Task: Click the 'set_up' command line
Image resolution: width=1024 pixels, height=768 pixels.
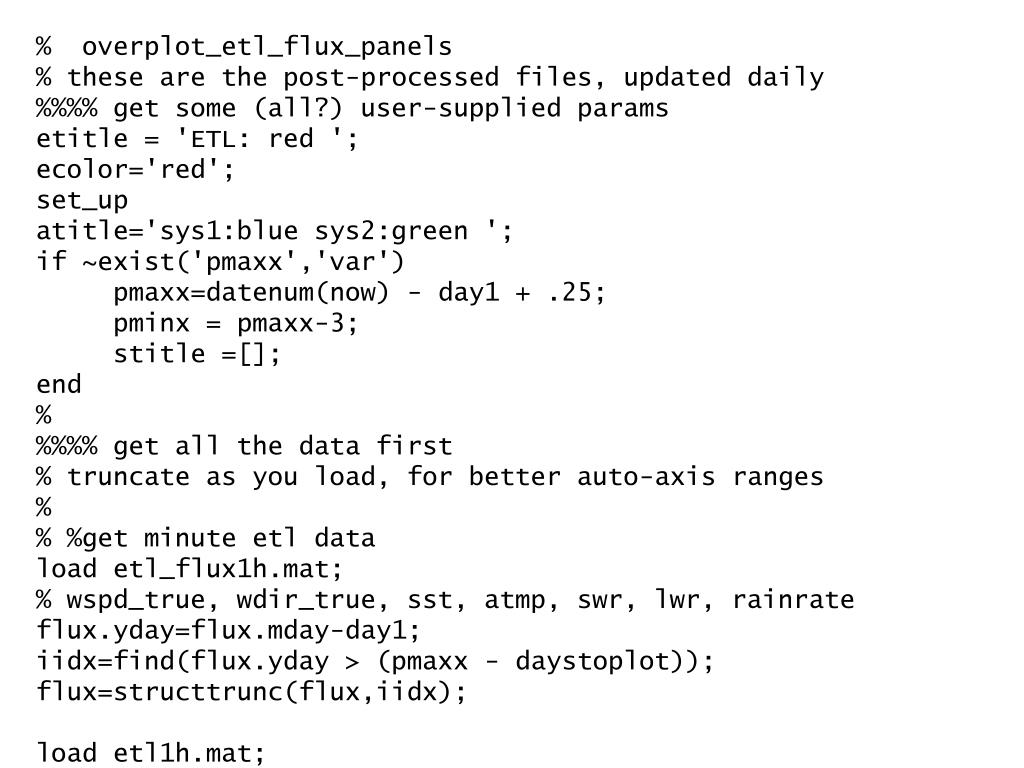Action: tap(82, 200)
